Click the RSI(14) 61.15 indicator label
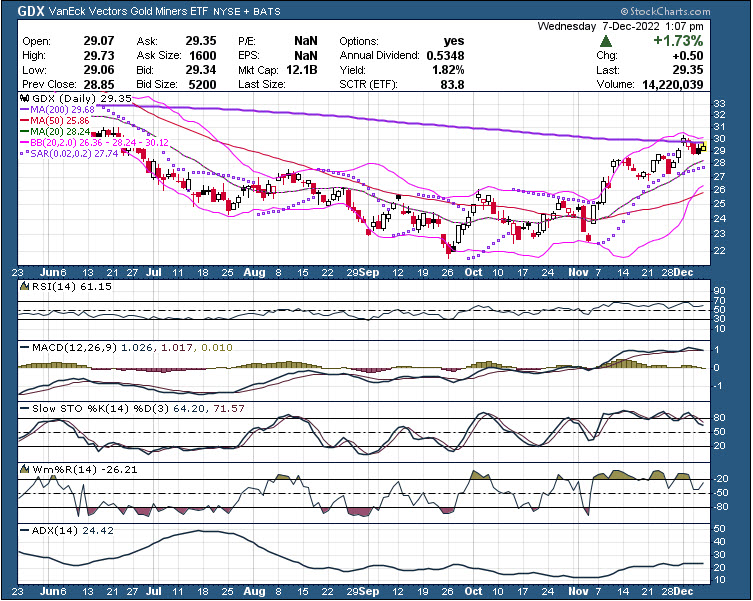 point(72,287)
